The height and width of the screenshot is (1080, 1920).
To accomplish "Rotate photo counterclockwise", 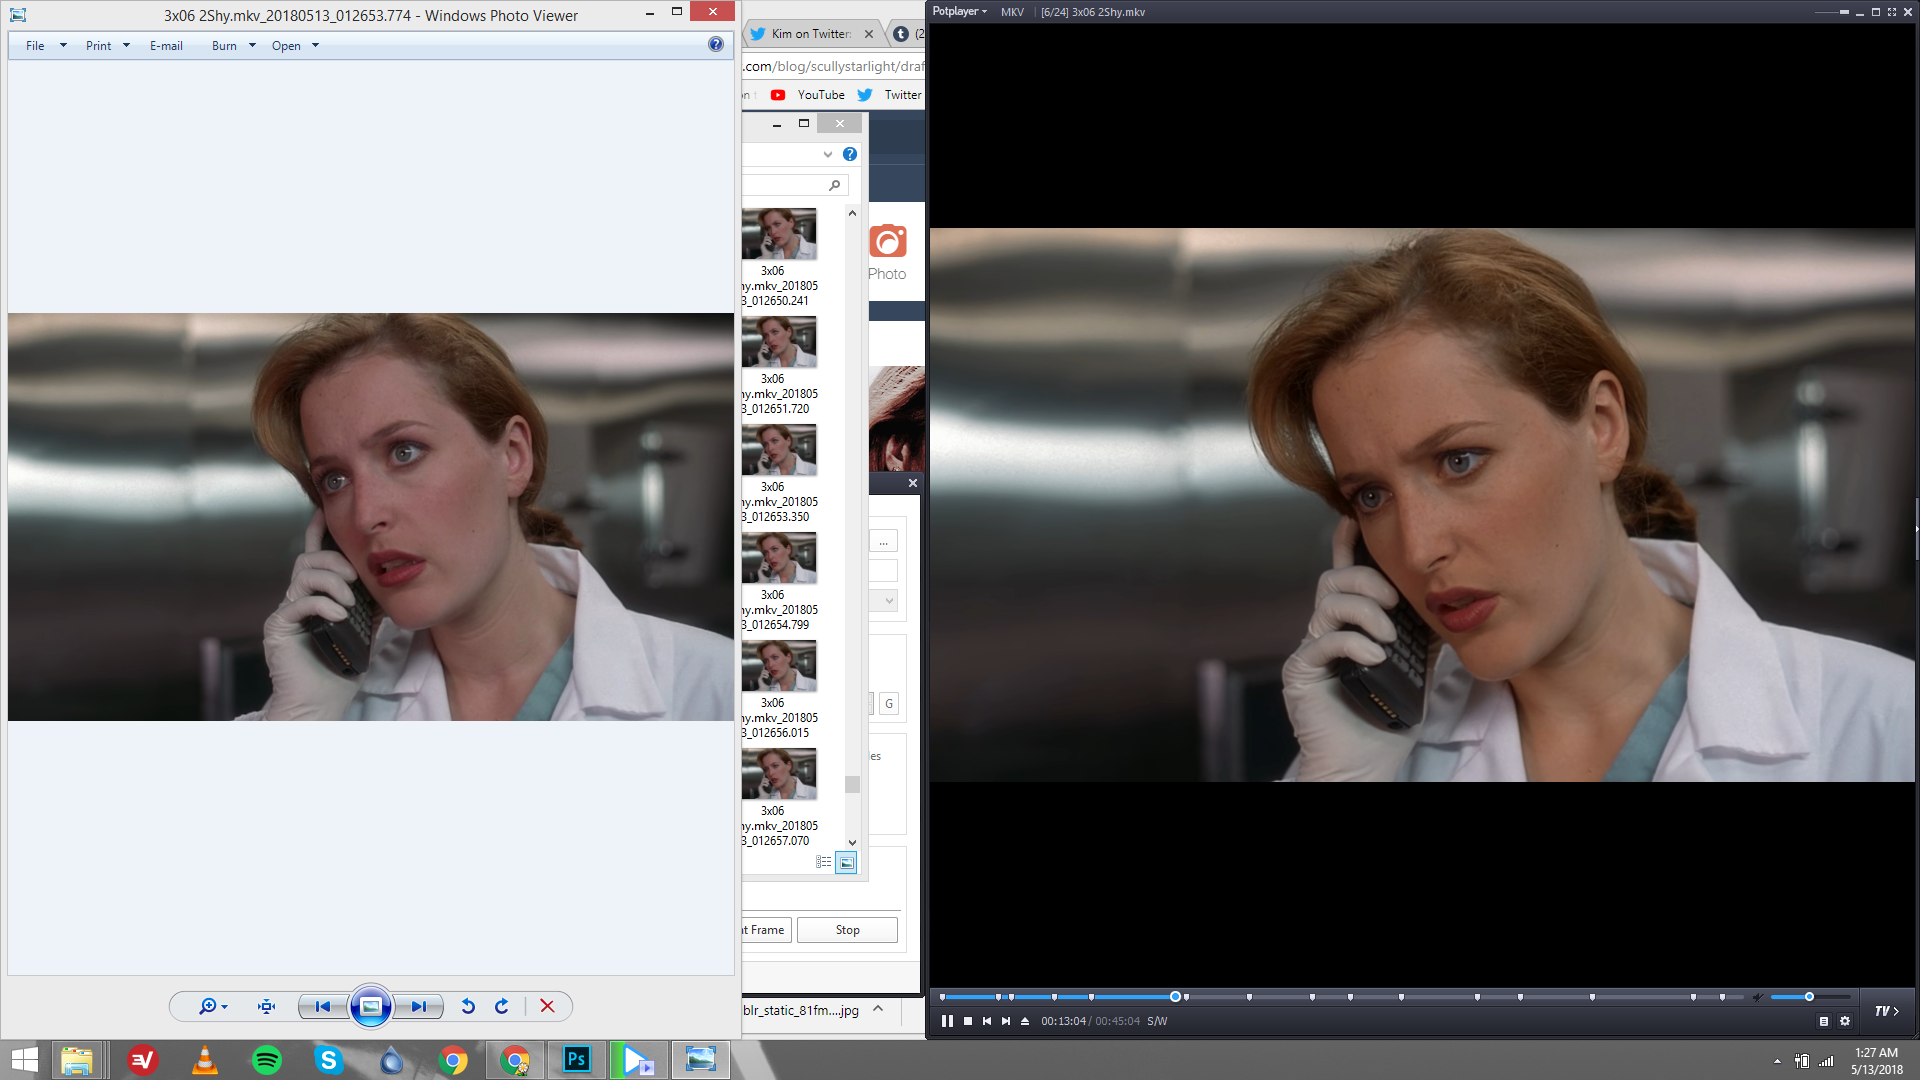I will click(468, 1006).
